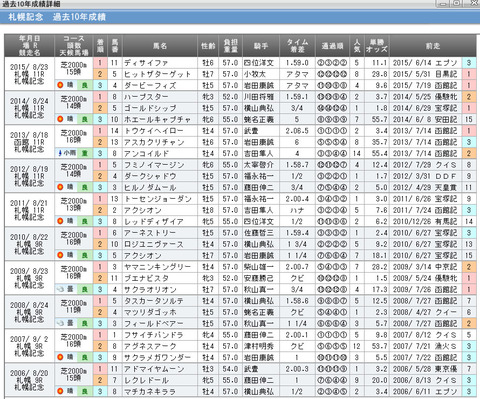Click the sunny weather icon in the 2014/8/24 race

point(60,119)
